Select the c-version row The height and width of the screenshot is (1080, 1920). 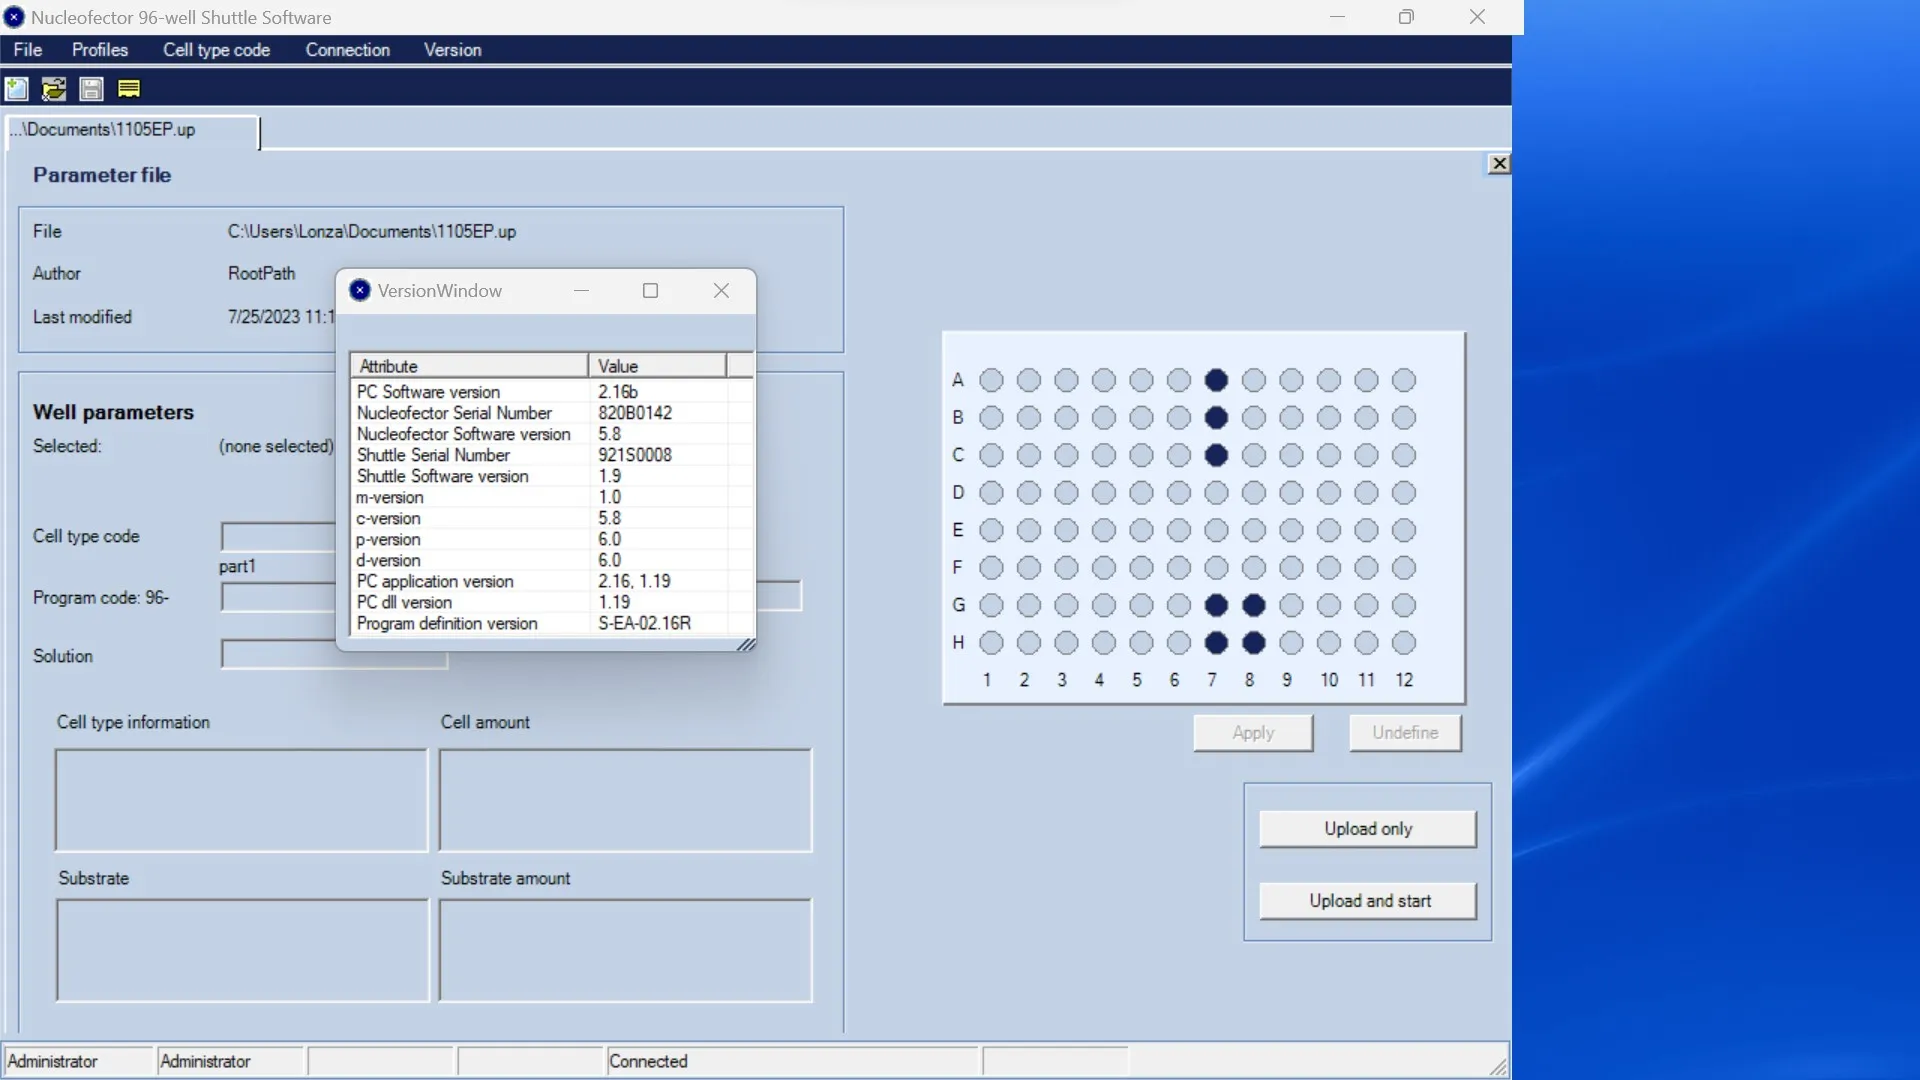click(x=552, y=518)
